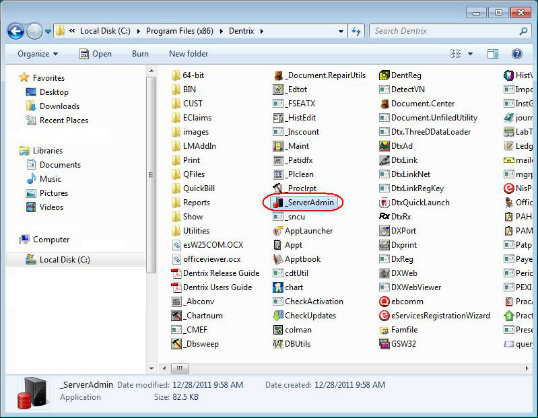
Task: Select the _HistEdit application icon
Action: (278, 118)
